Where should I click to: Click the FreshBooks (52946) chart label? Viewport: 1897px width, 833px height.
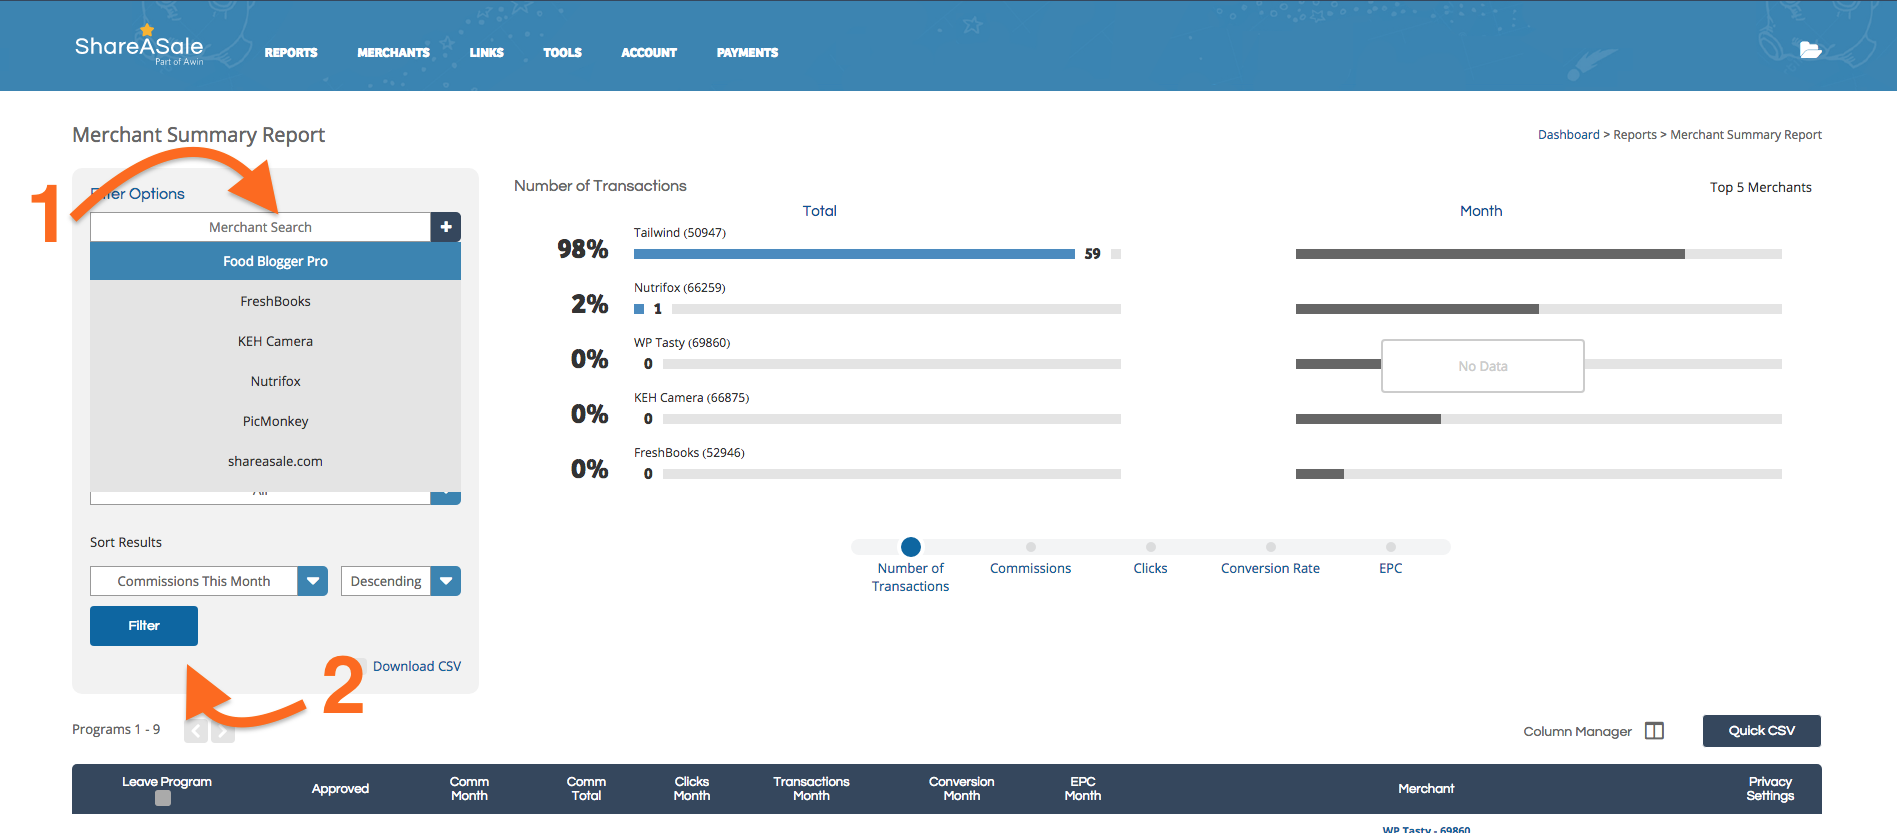point(689,453)
